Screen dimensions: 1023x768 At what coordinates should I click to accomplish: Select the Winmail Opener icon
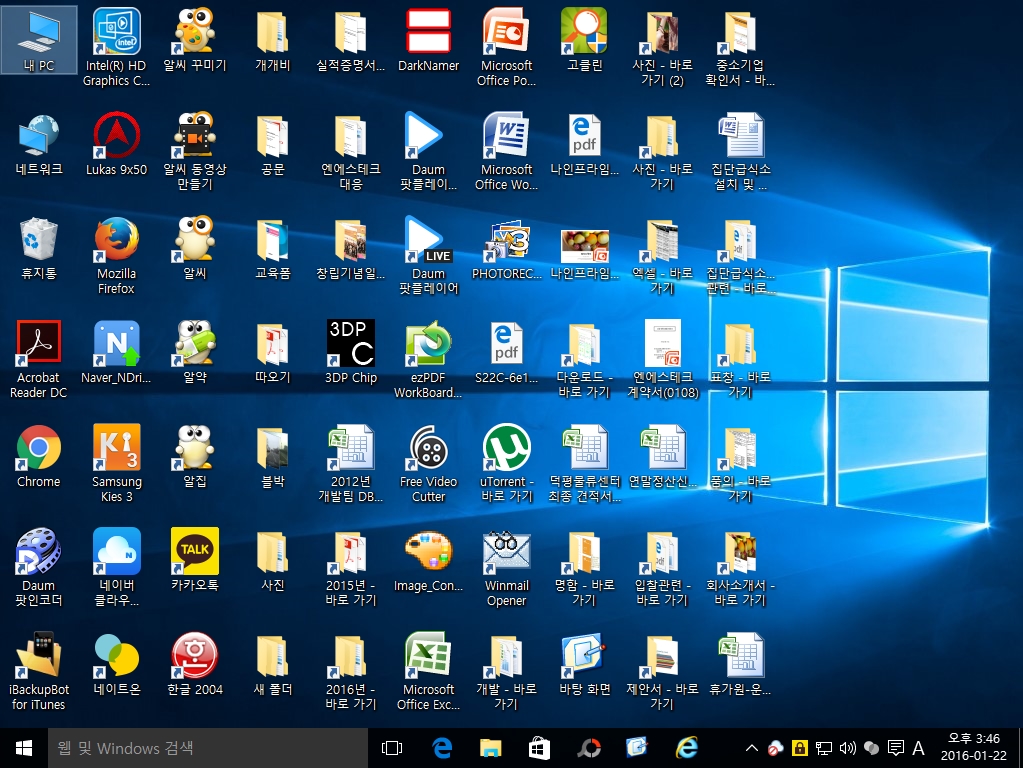506,567
